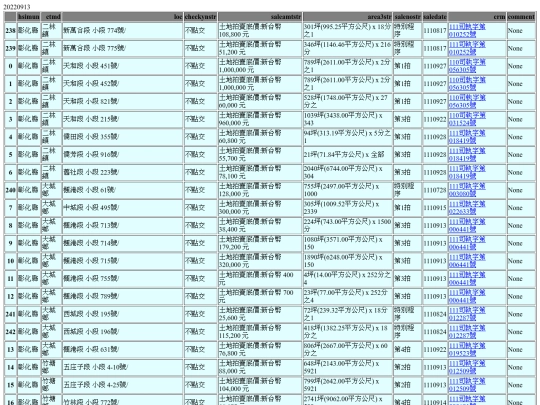Click the 'area3str' column header
The height and width of the screenshot is (405, 540).
coord(347,17)
